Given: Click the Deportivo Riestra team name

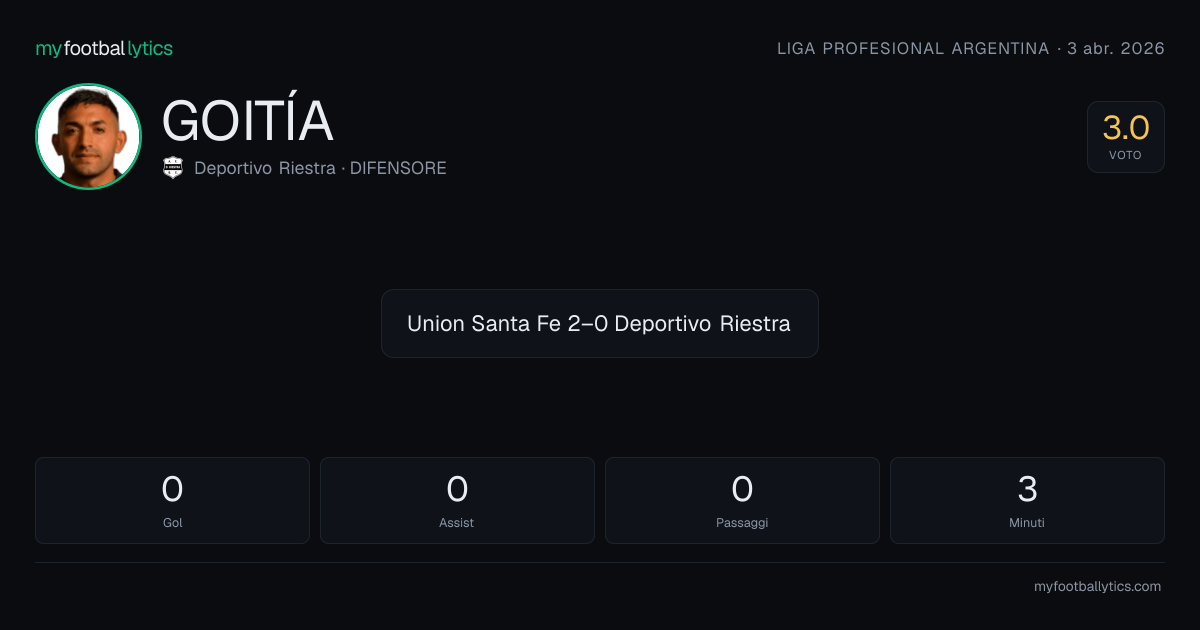Looking at the screenshot, I should pos(265,168).
